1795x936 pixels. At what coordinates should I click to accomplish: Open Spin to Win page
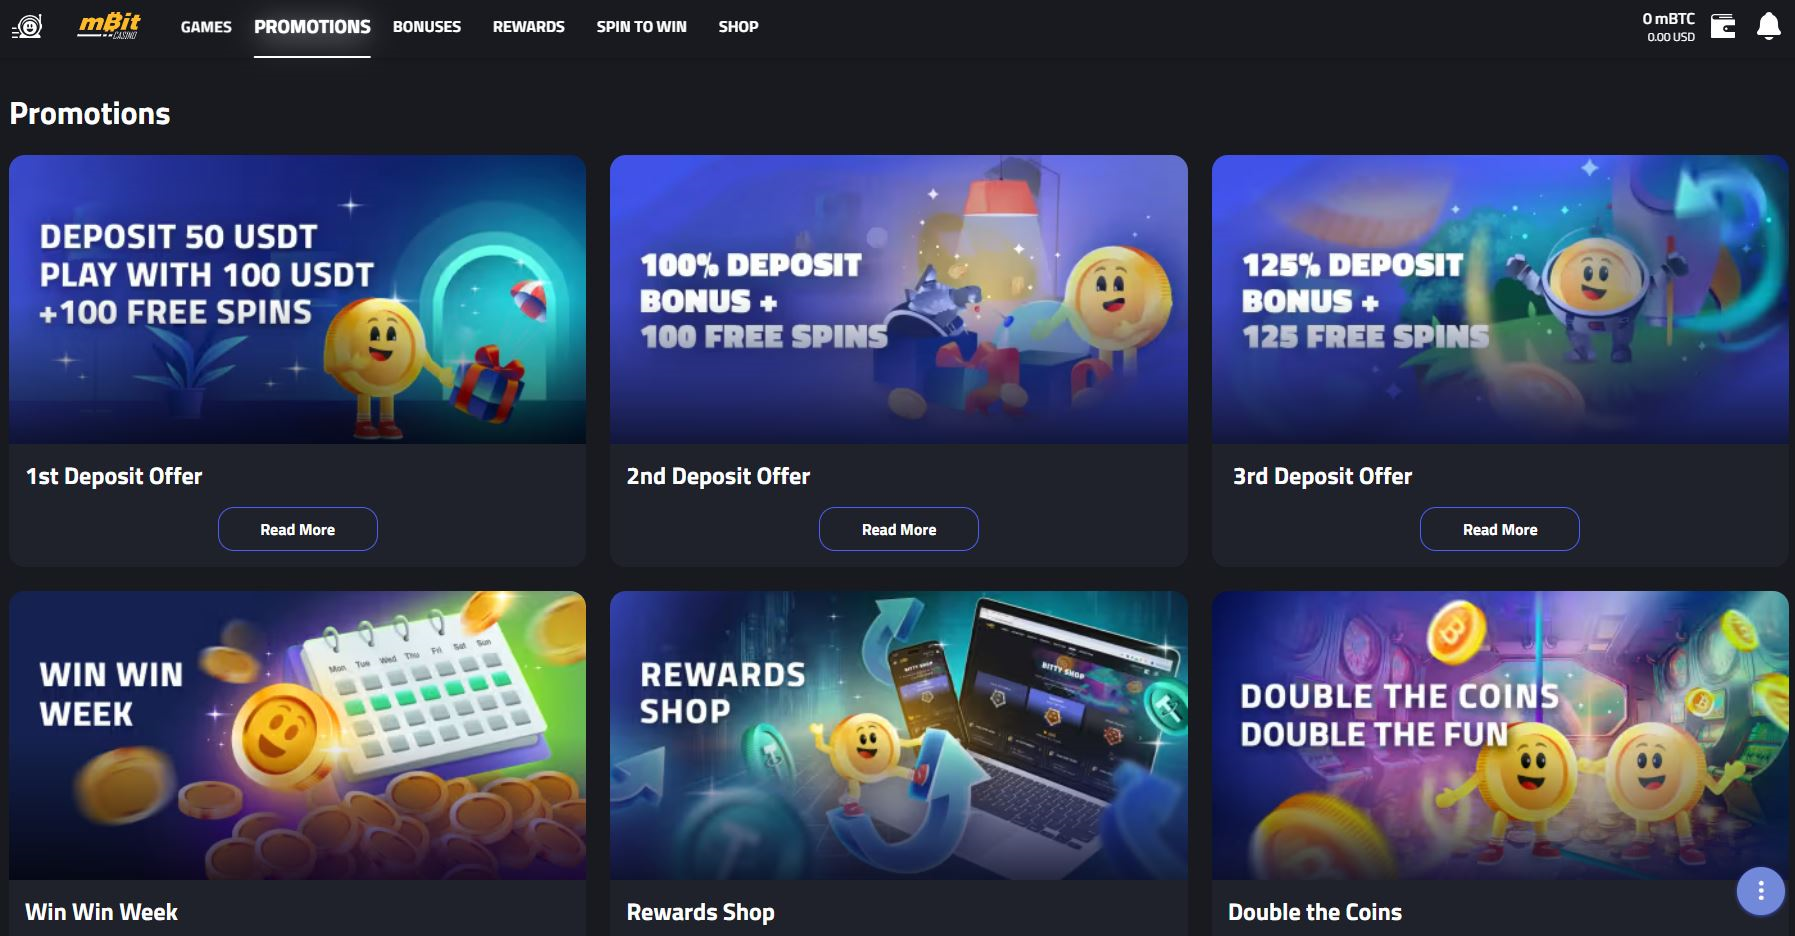click(642, 27)
